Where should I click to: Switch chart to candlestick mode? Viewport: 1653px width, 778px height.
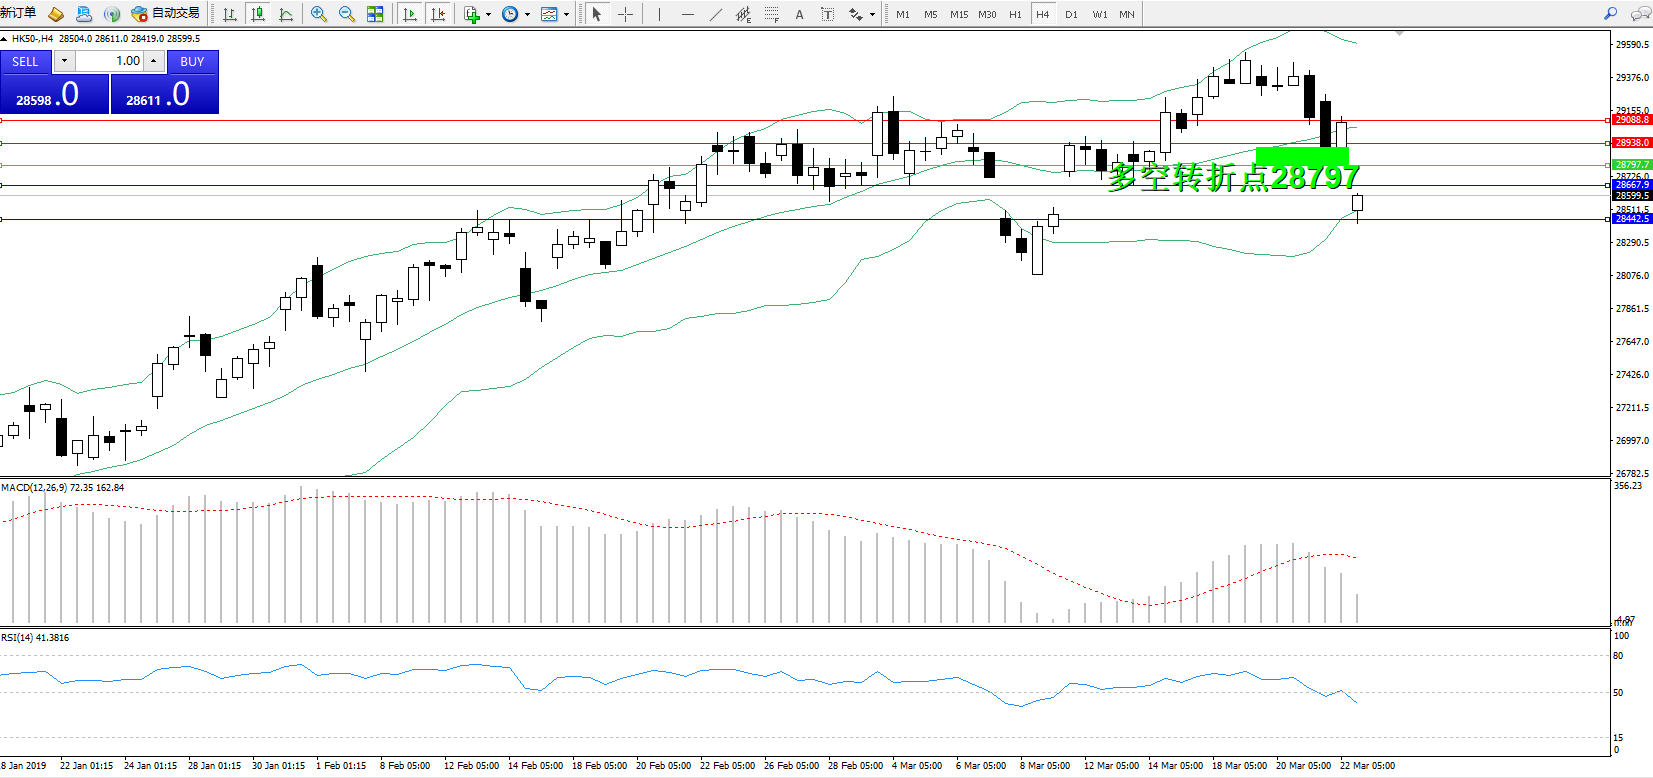click(258, 14)
